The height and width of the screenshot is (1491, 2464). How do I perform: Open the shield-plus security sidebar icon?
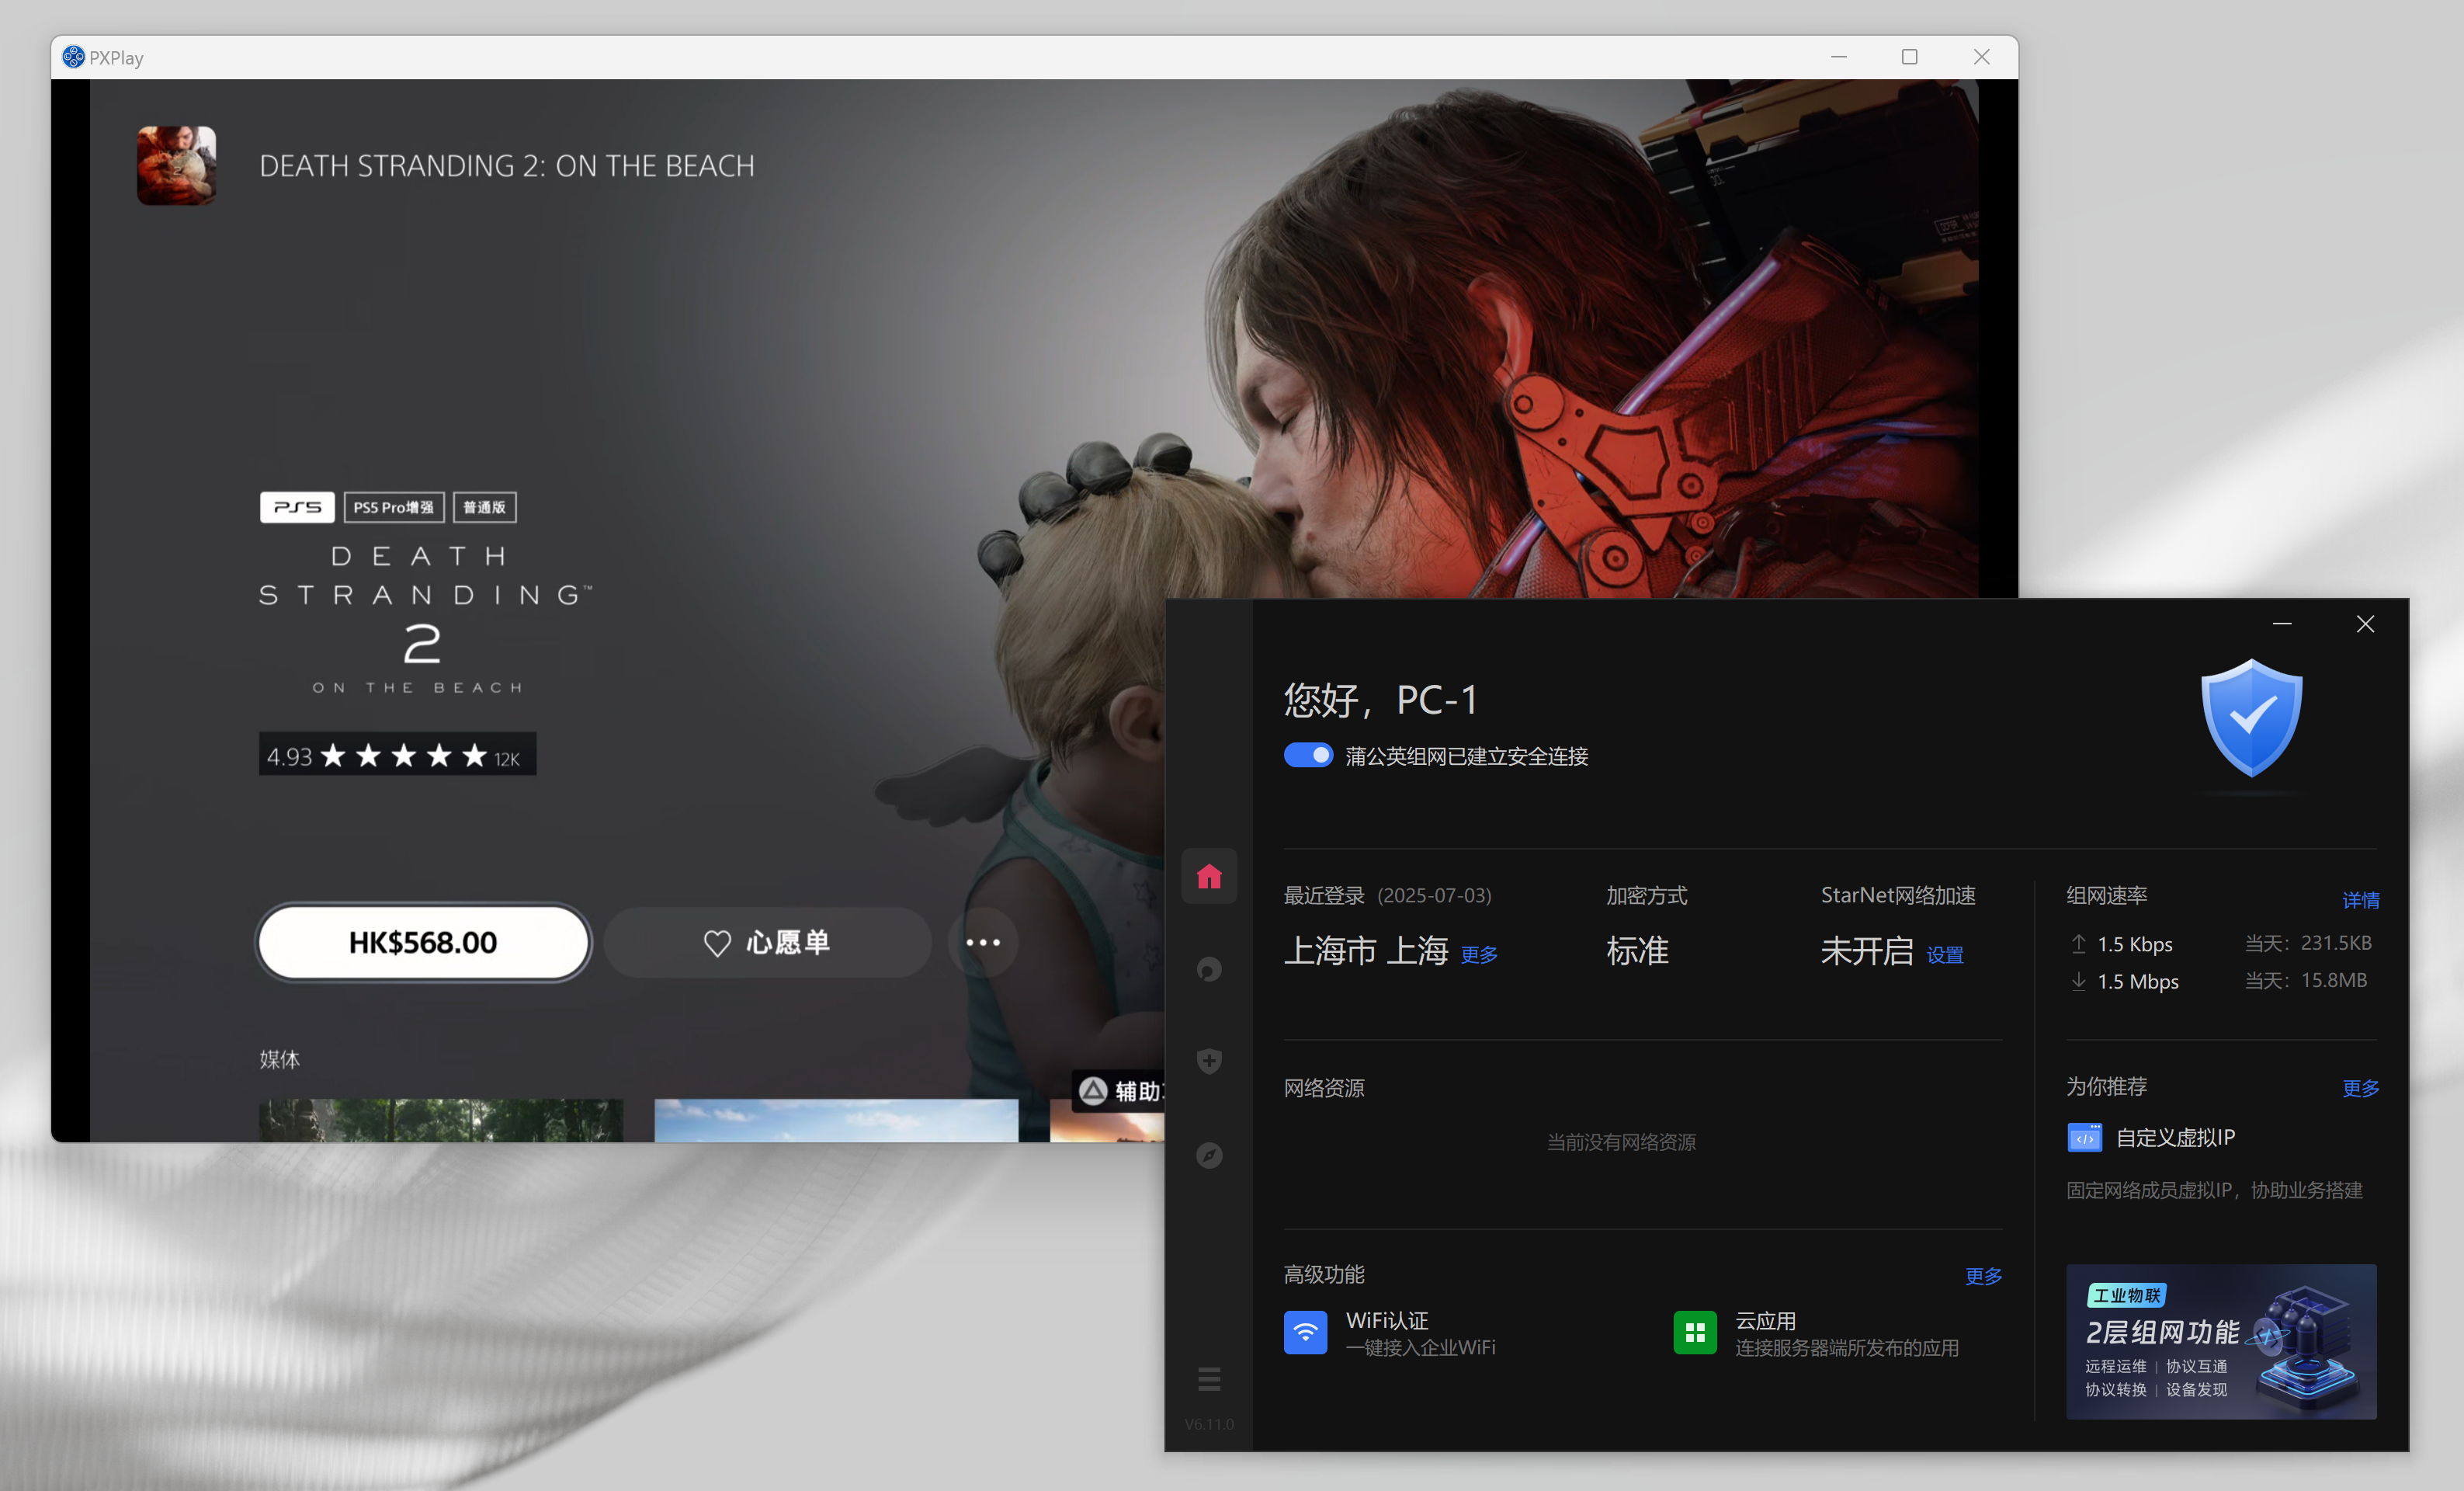1209,1061
